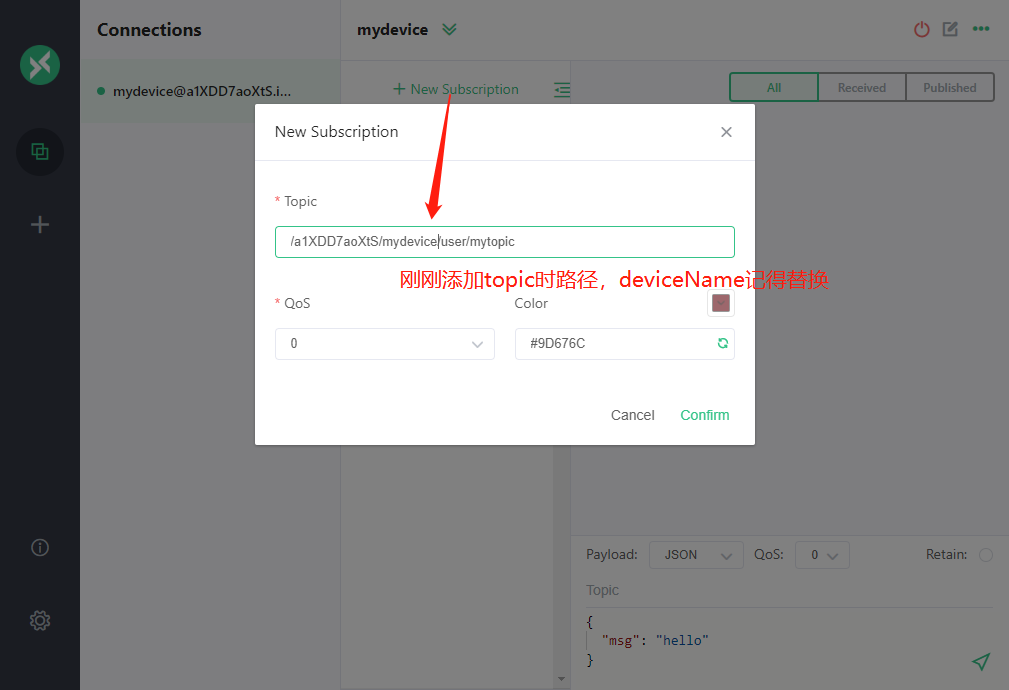Click the publish Topic input field
1009x690 pixels.
click(789, 590)
